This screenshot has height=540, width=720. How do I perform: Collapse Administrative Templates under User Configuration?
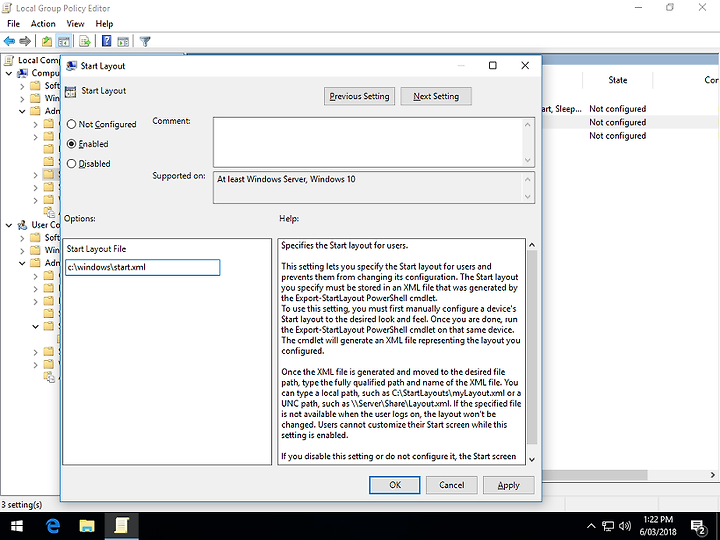pyautogui.click(x=22, y=263)
